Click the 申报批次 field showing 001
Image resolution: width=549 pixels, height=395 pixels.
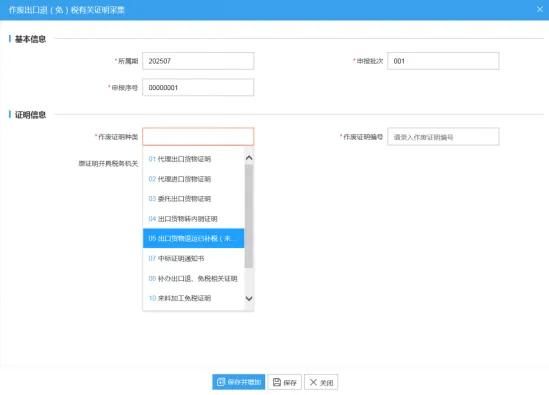(x=443, y=61)
